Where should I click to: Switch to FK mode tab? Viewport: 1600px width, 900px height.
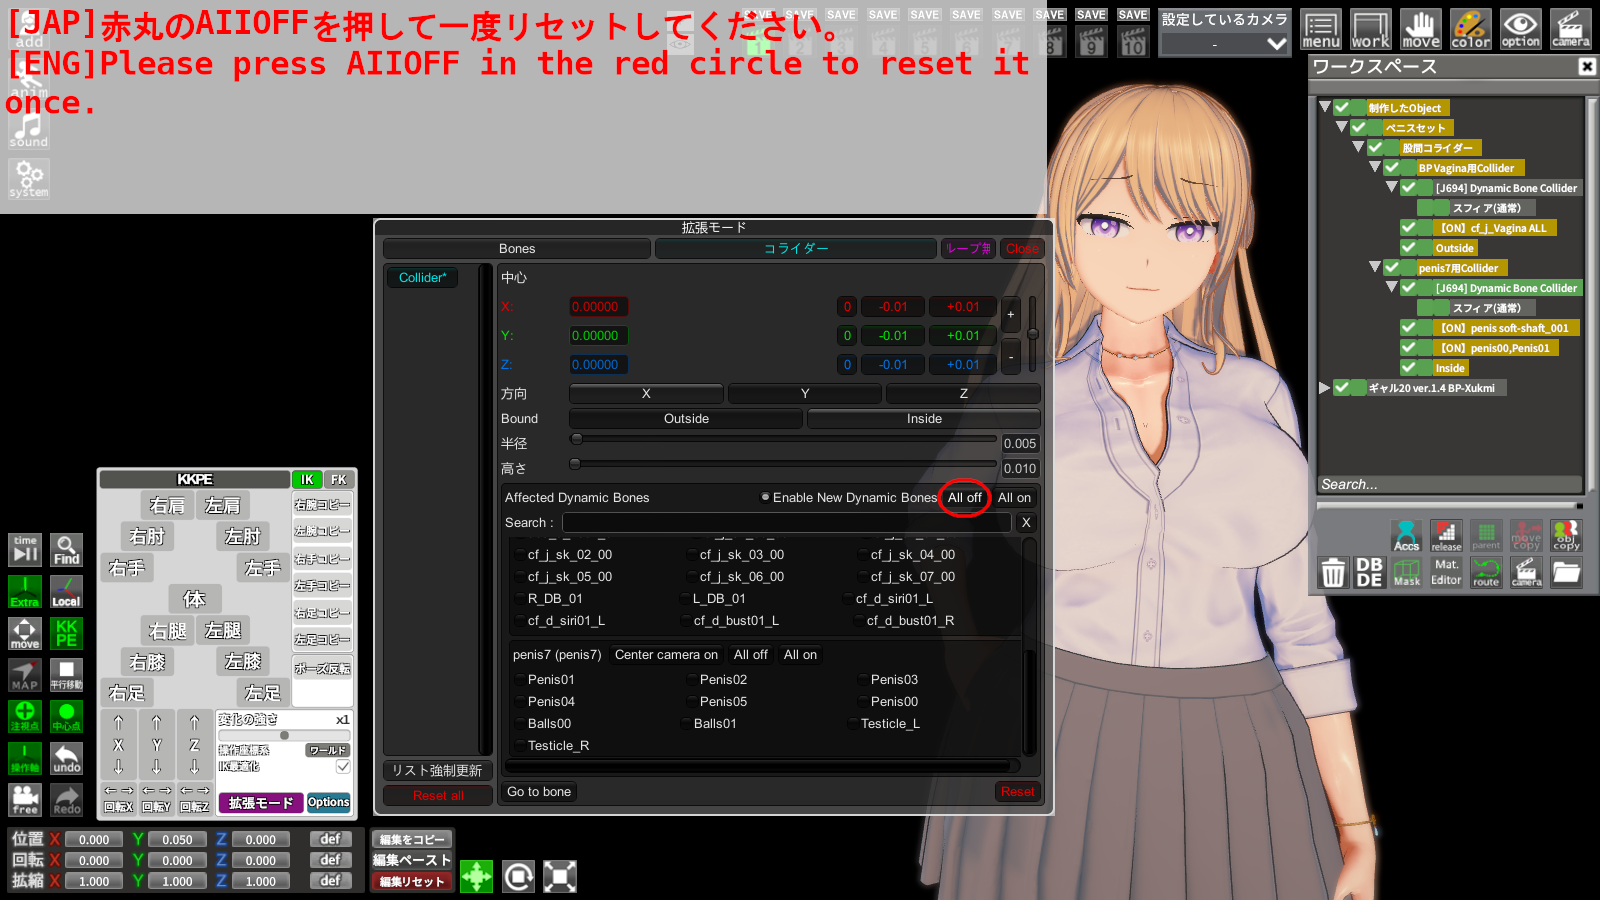(339, 479)
